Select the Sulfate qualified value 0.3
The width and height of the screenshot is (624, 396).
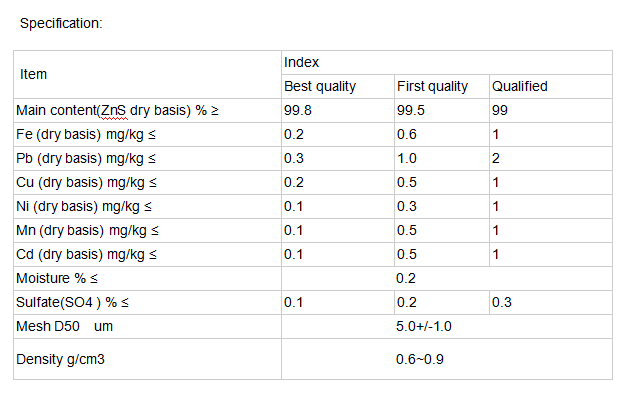point(501,302)
